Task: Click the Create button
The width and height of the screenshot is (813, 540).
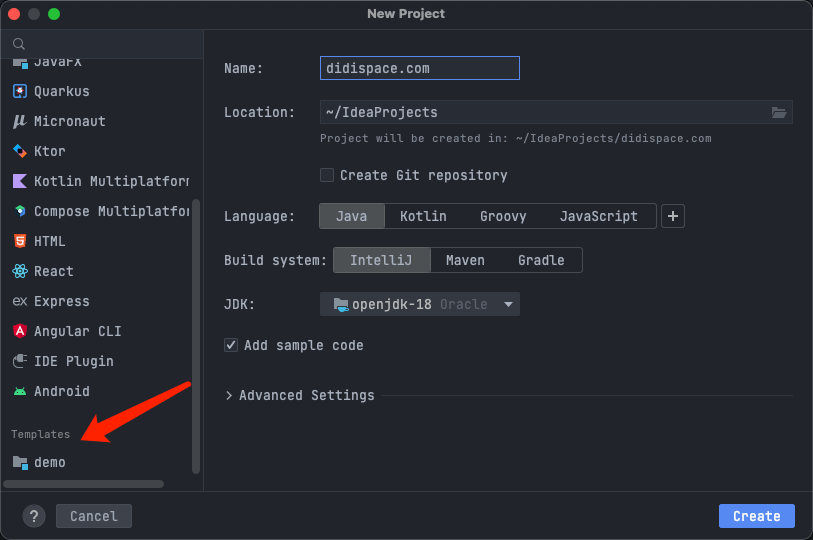Action: [756, 516]
